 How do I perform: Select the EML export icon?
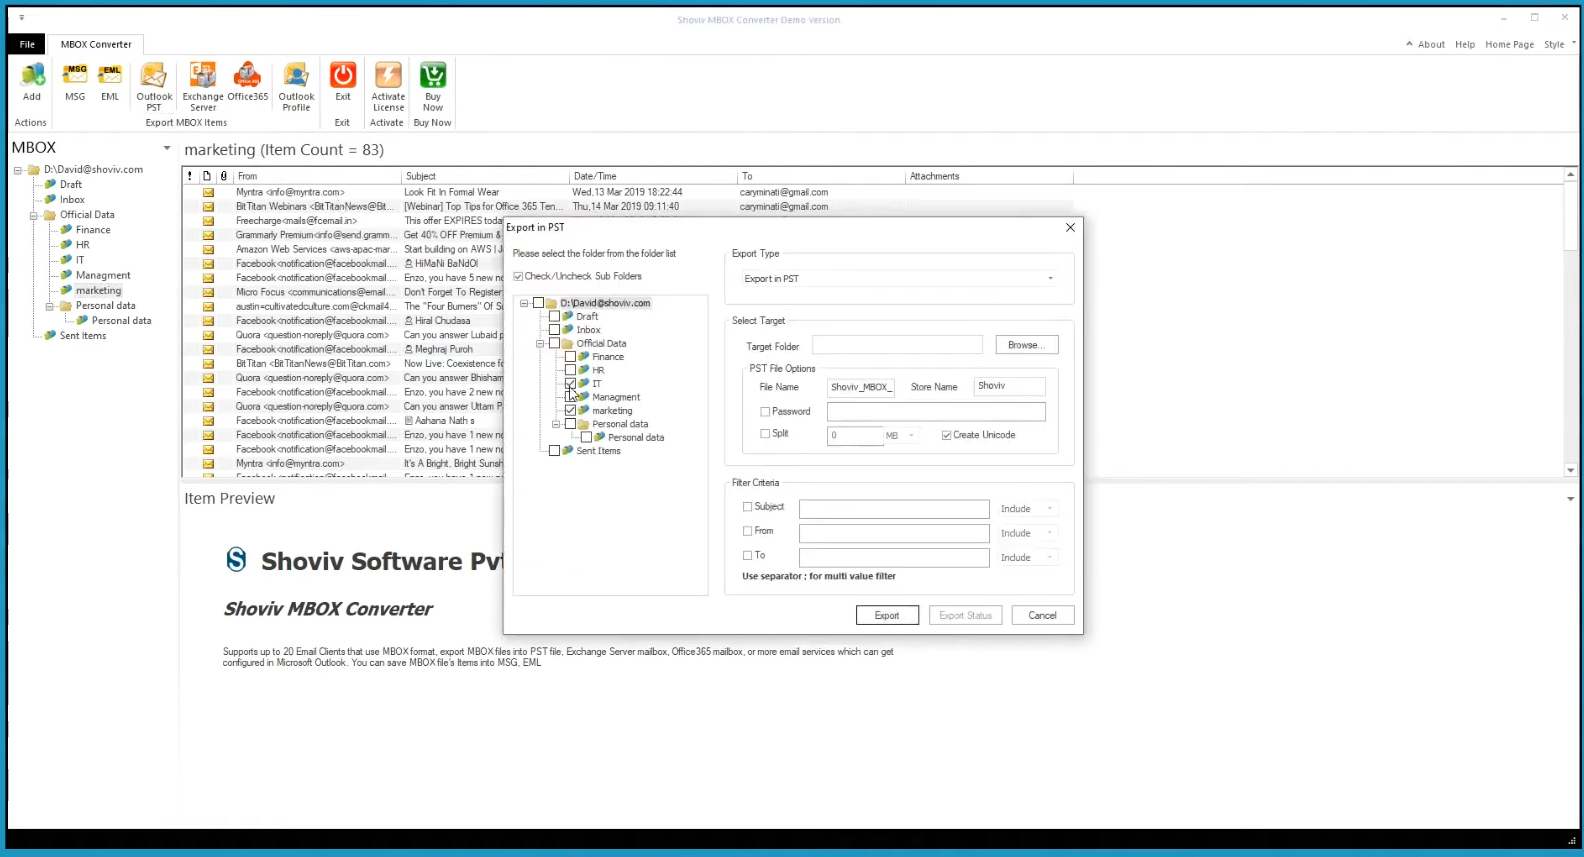(x=110, y=76)
